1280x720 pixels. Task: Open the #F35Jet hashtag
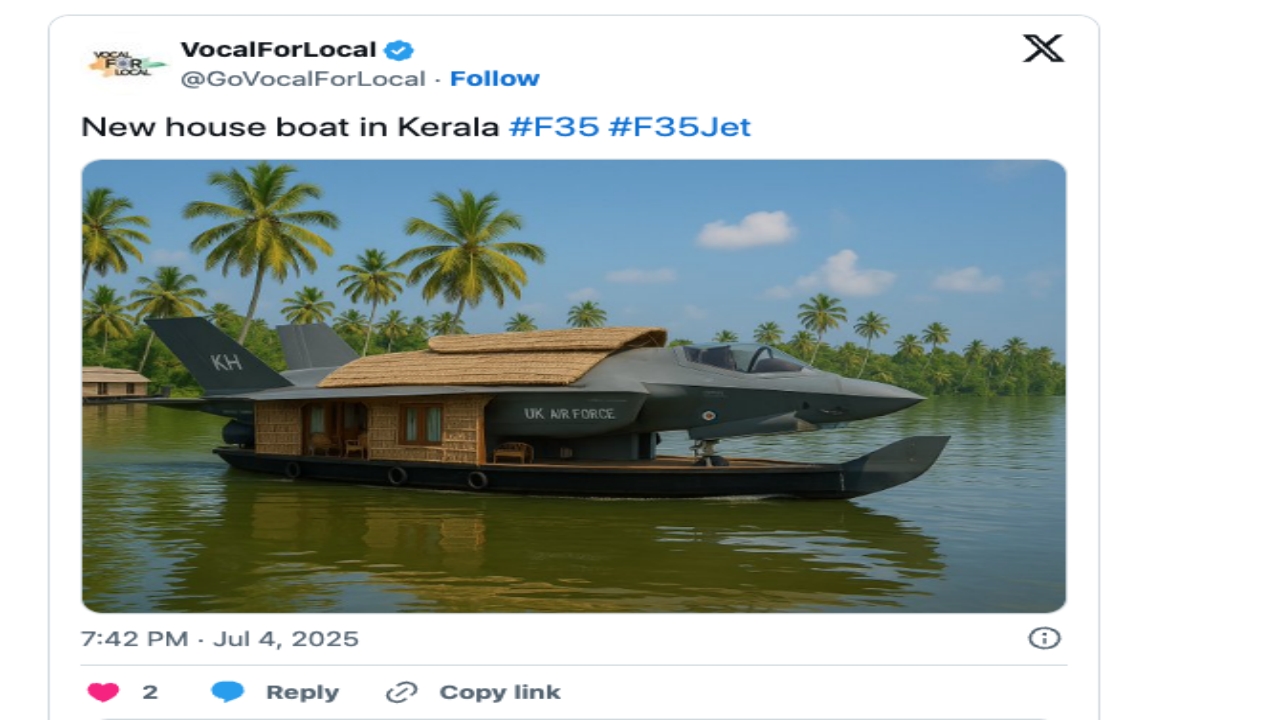(679, 127)
